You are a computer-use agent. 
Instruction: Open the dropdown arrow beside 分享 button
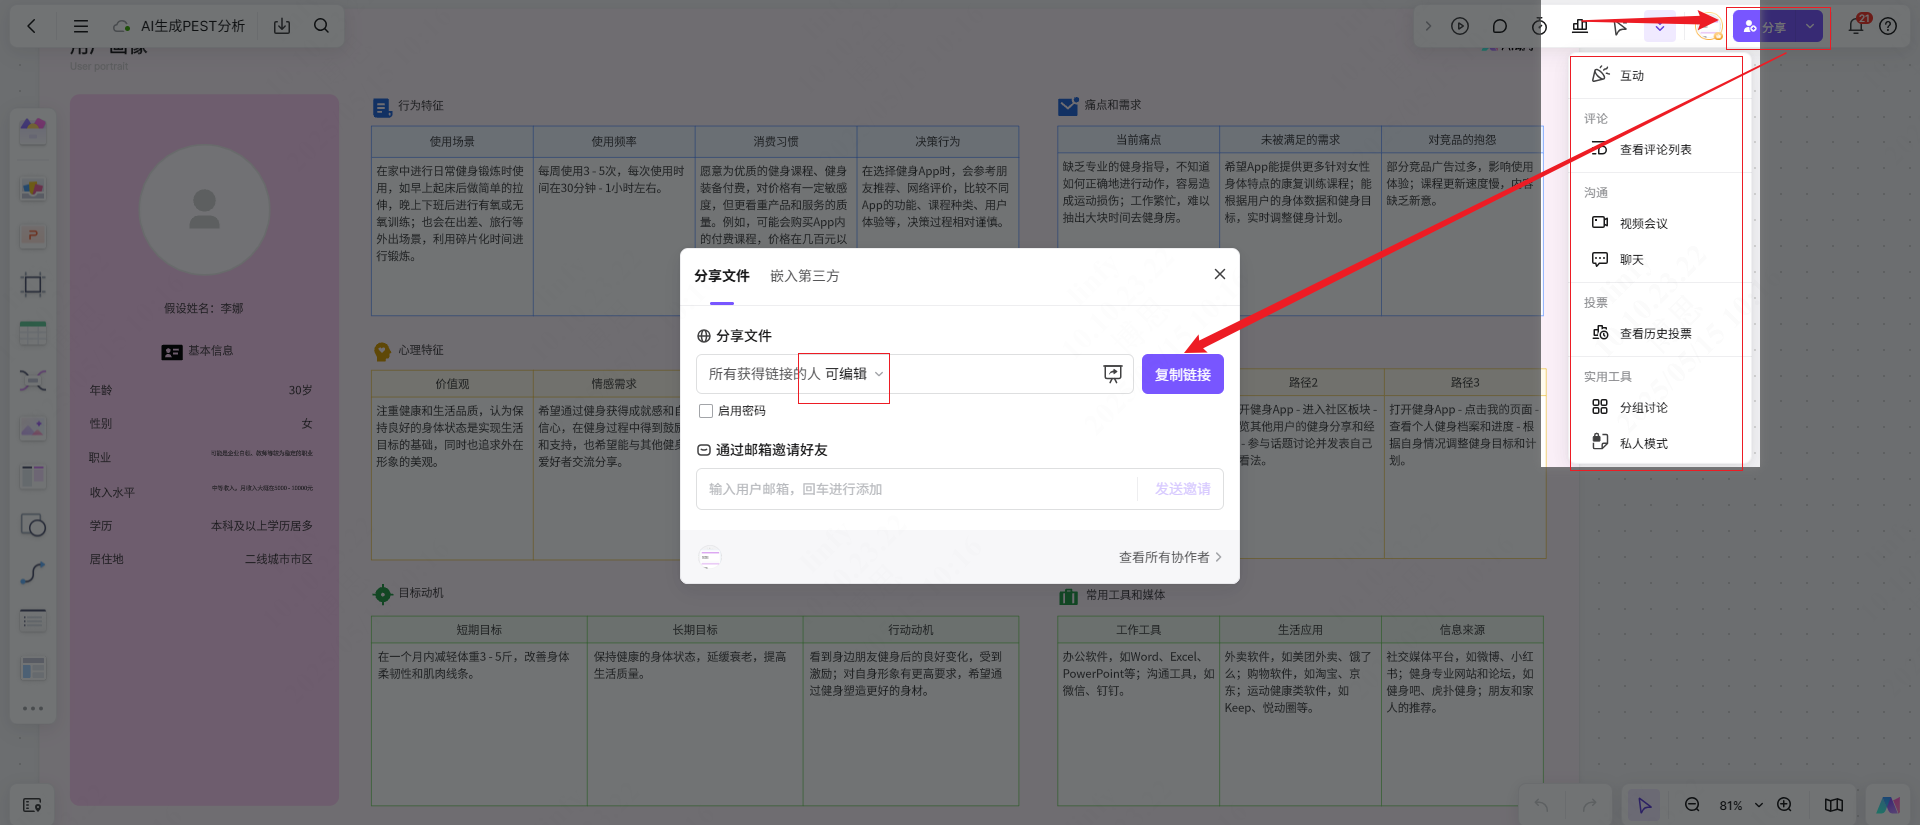coord(1810,27)
